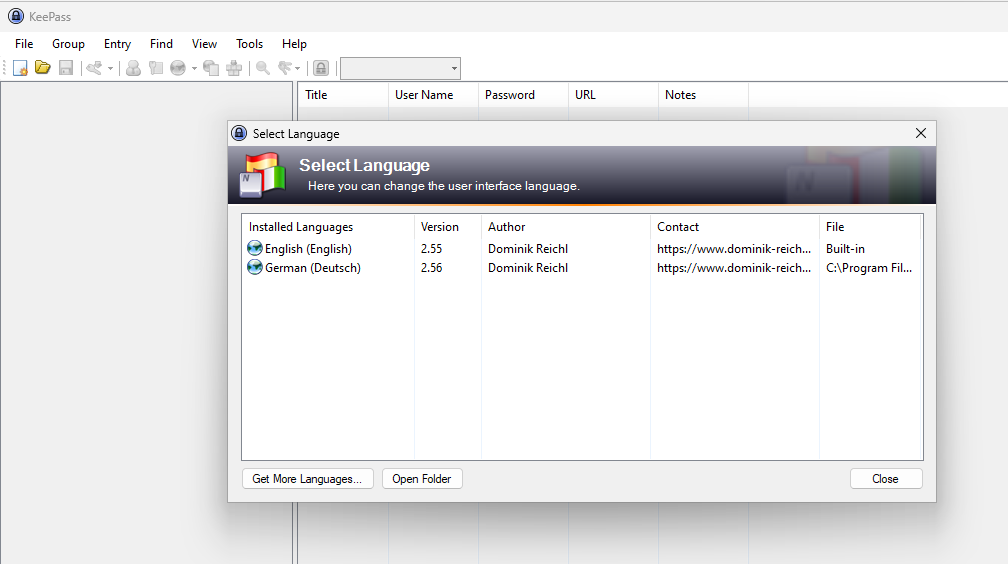Open the Add Entry dropdown arrow
Image resolution: width=1008 pixels, height=564 pixels.
[111, 68]
